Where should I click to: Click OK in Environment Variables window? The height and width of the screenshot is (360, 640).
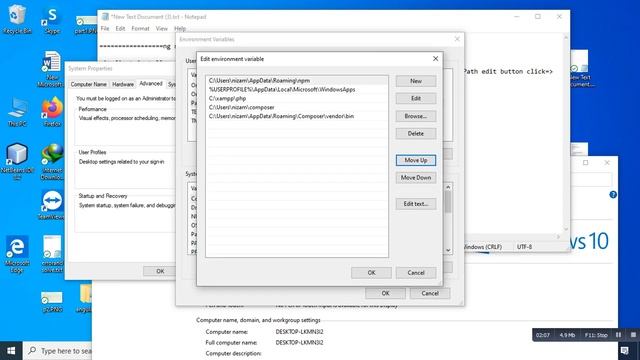pos(385,293)
